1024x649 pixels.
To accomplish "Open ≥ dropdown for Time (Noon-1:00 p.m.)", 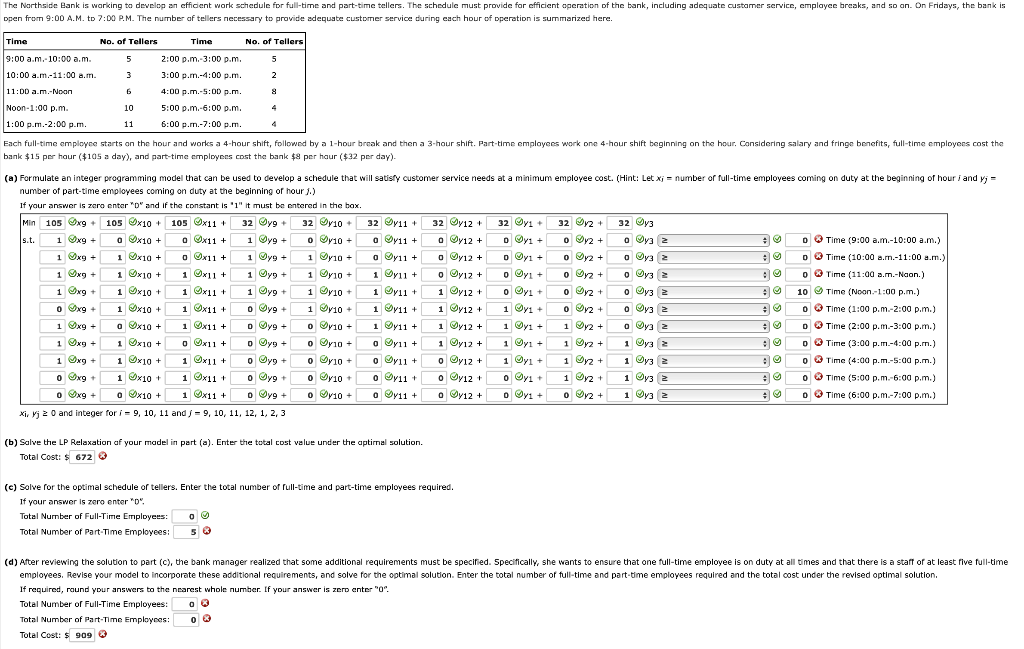I will pyautogui.click(x=713, y=292).
